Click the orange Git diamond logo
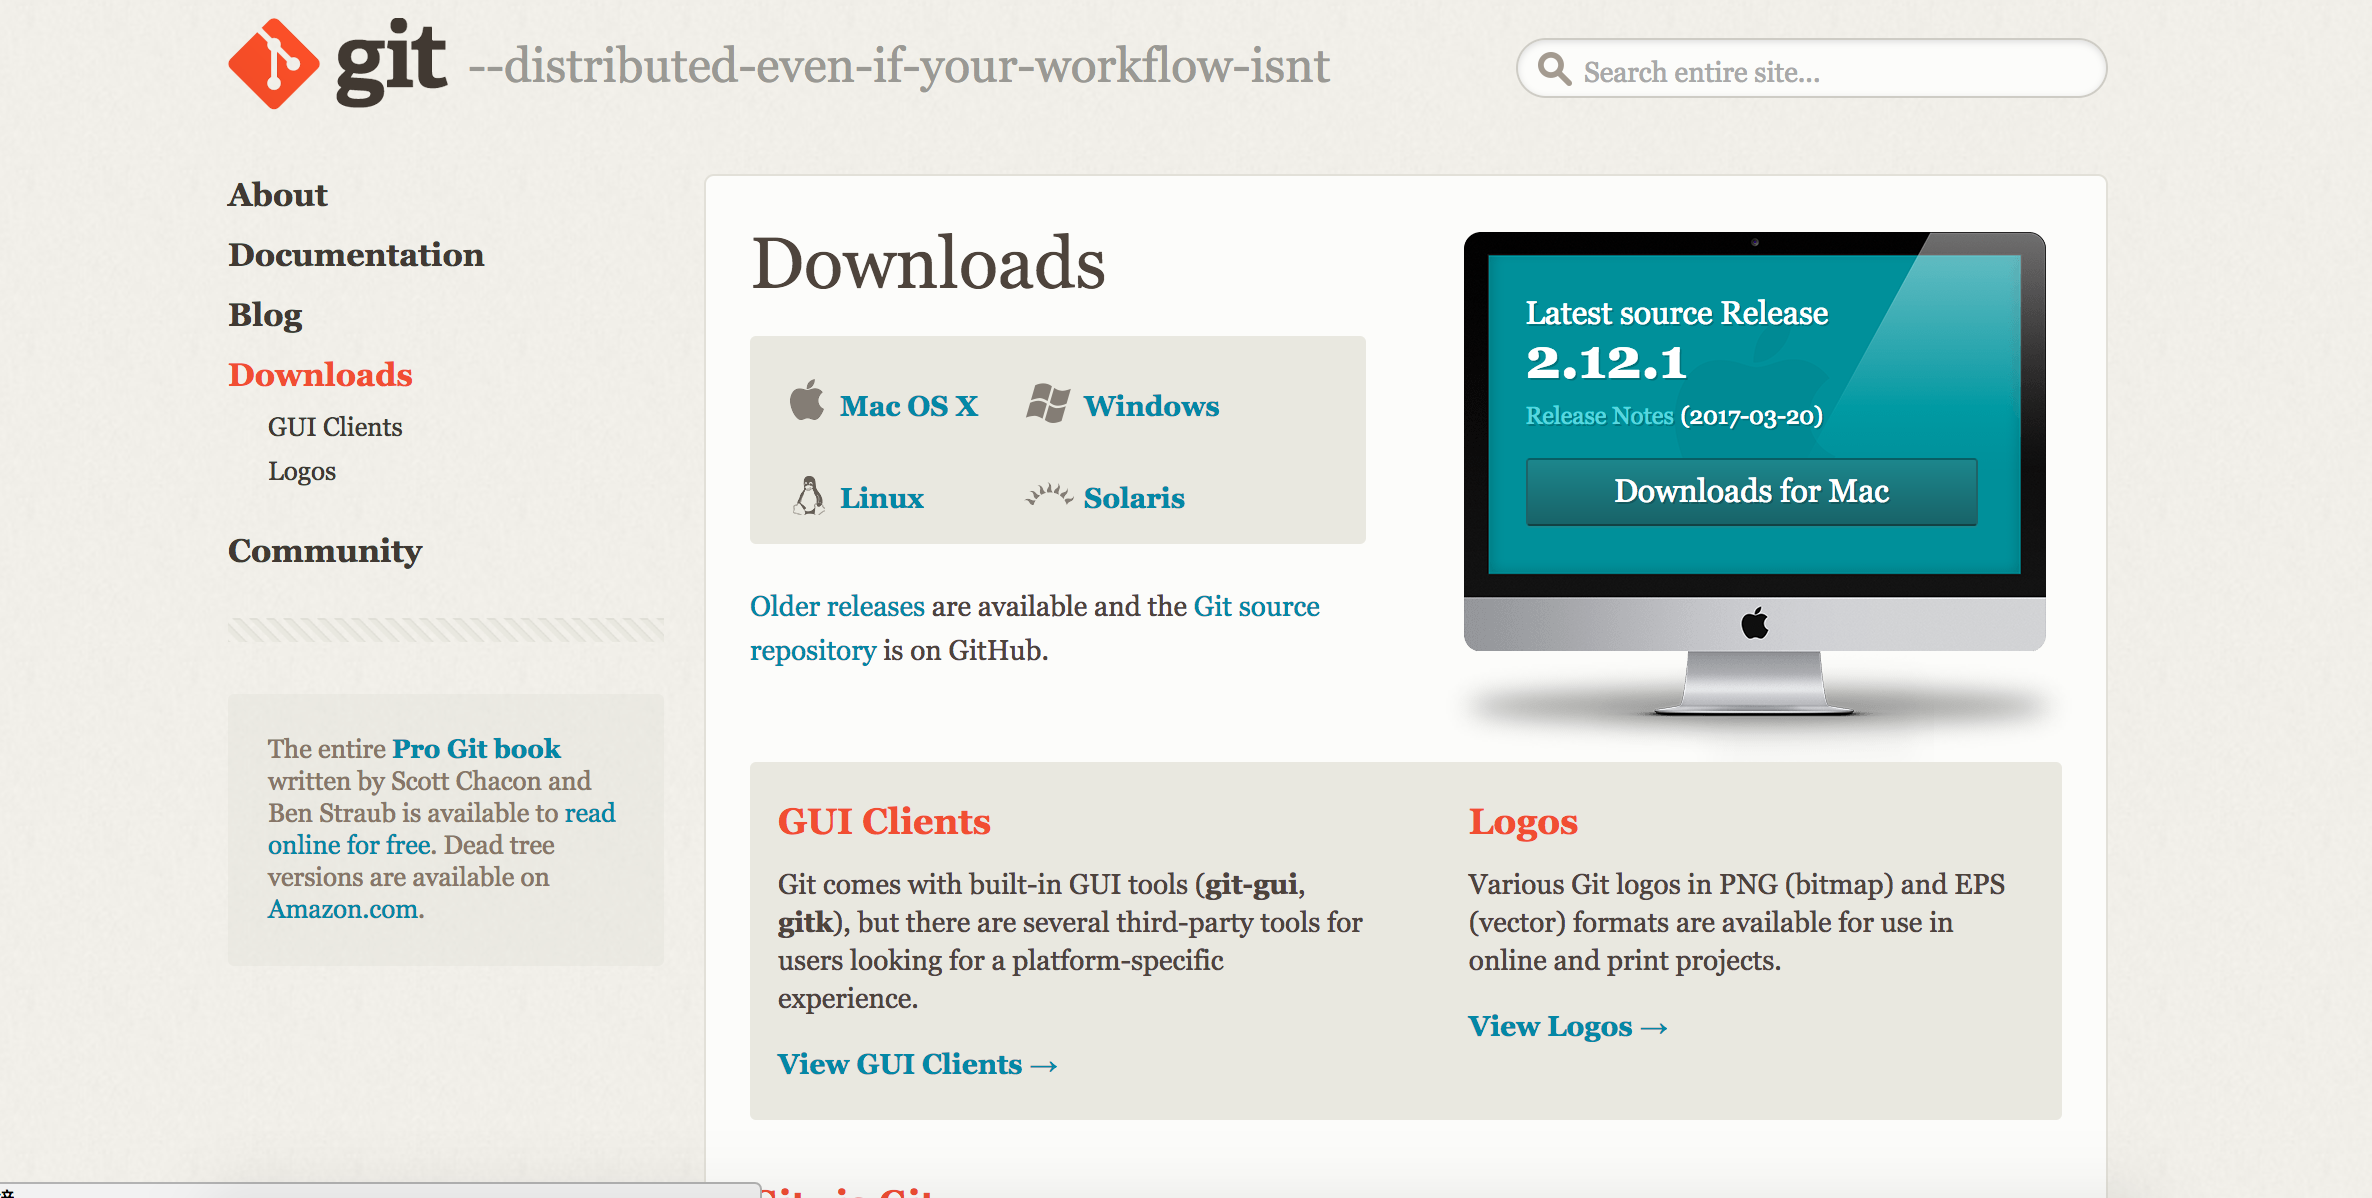This screenshot has height=1198, width=2372. pos(274,64)
